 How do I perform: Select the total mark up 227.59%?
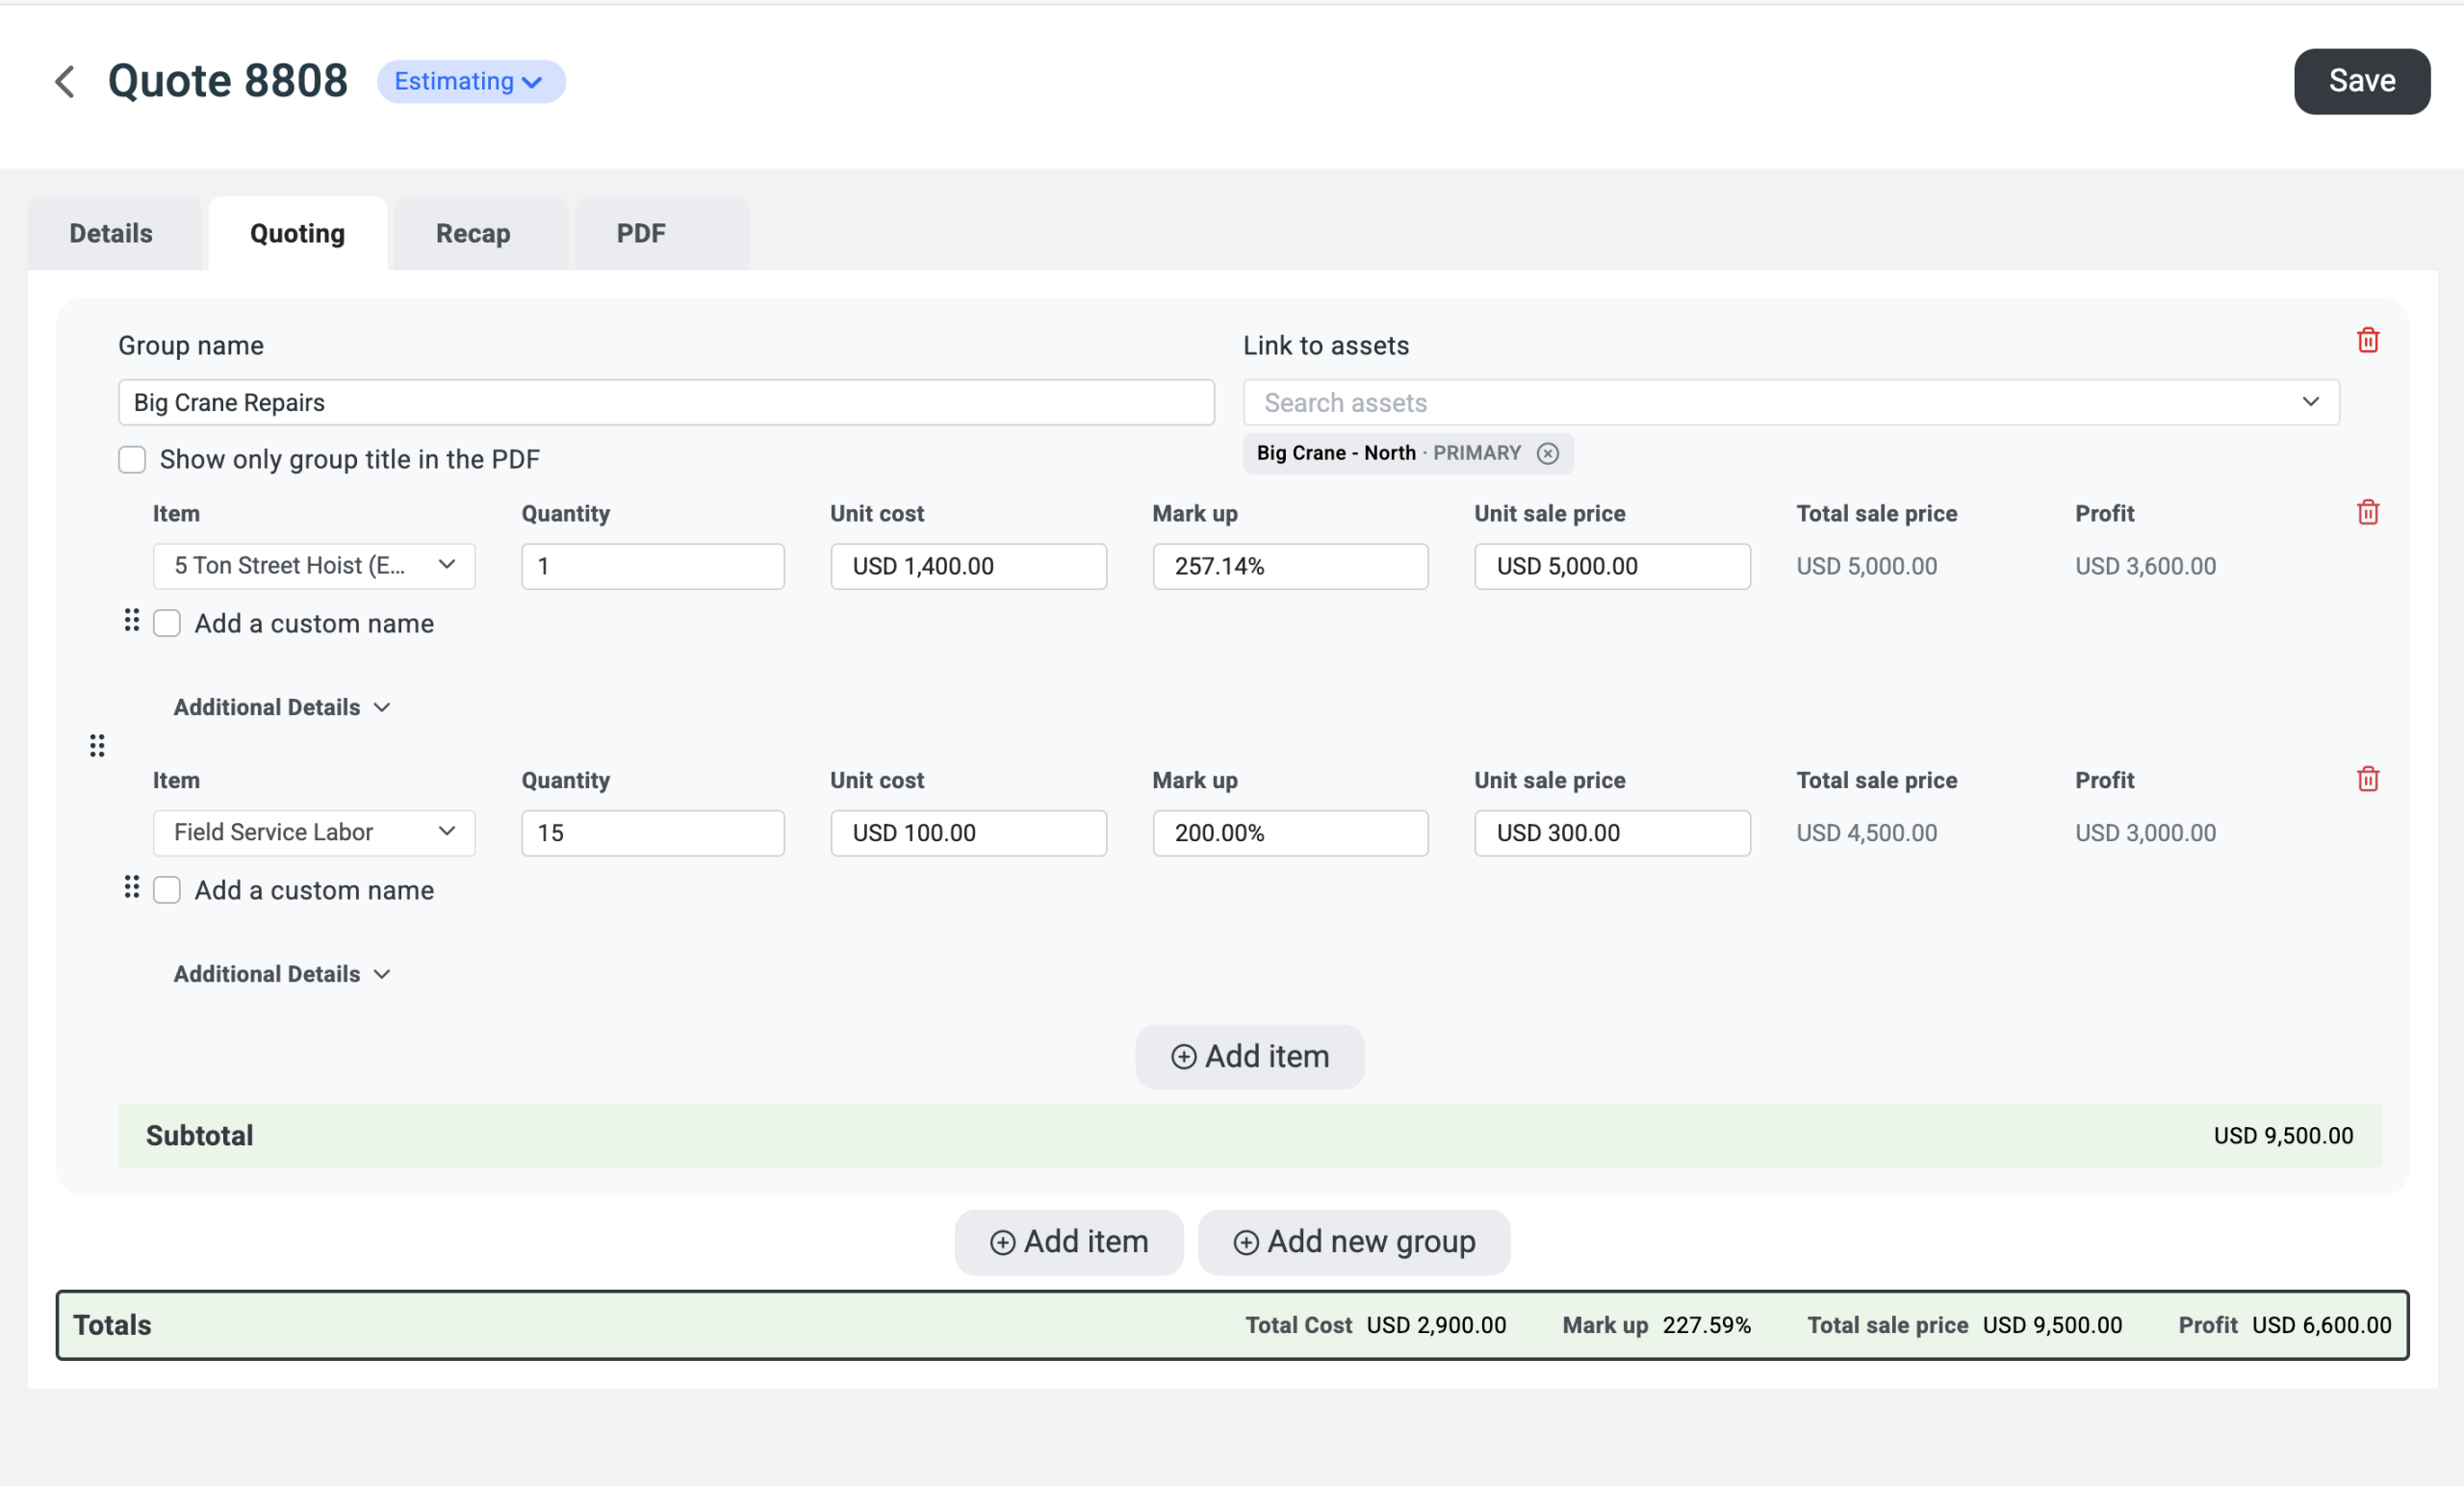pyautogui.click(x=1706, y=1325)
